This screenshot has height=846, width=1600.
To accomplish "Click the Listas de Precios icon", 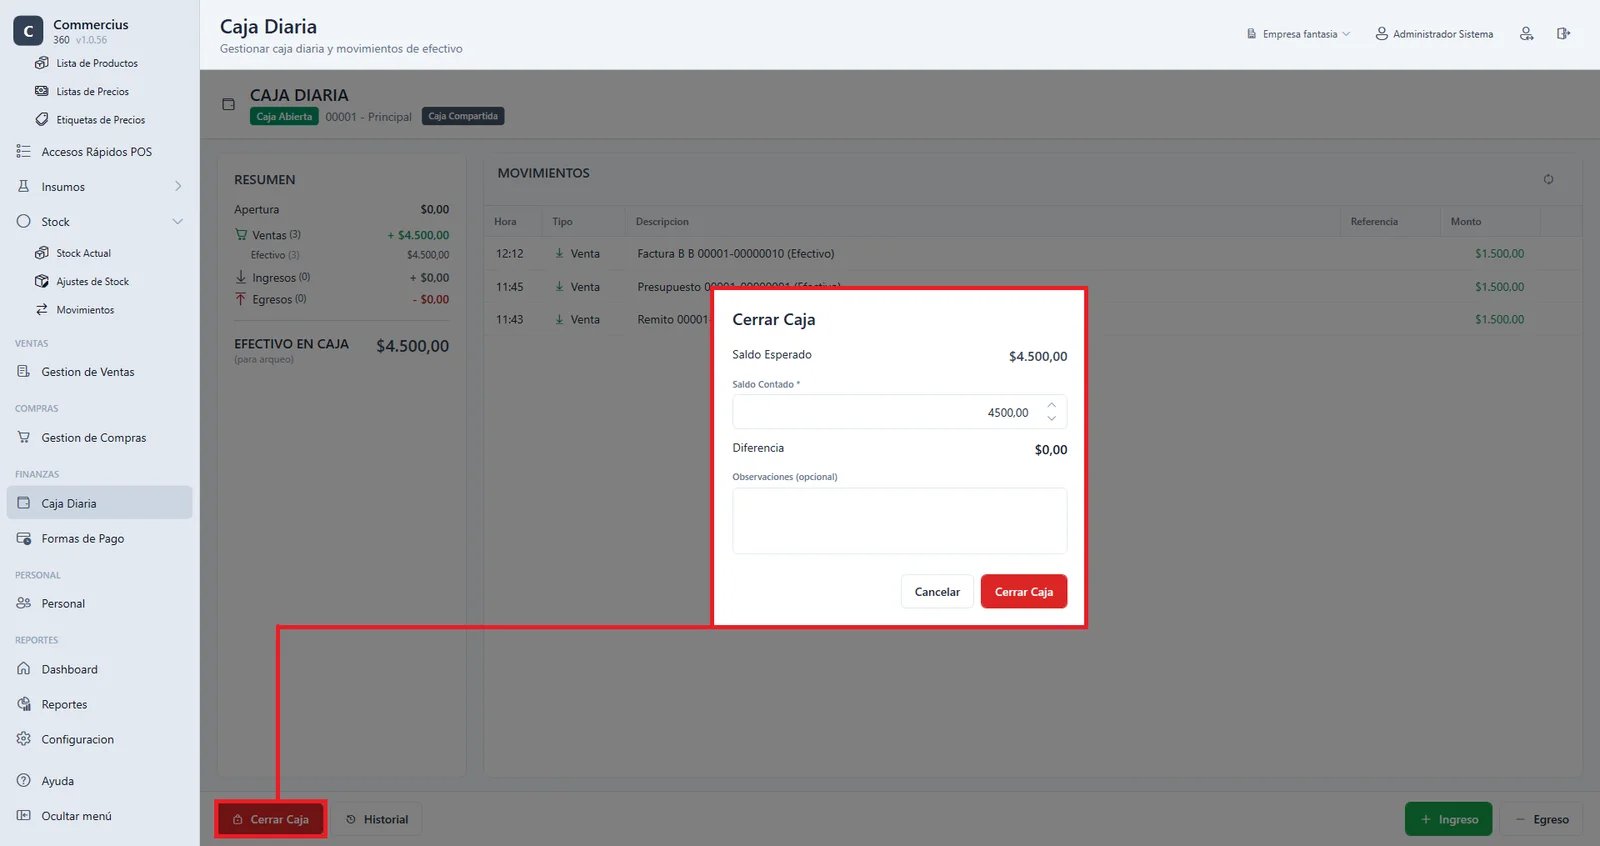I will click(41, 91).
